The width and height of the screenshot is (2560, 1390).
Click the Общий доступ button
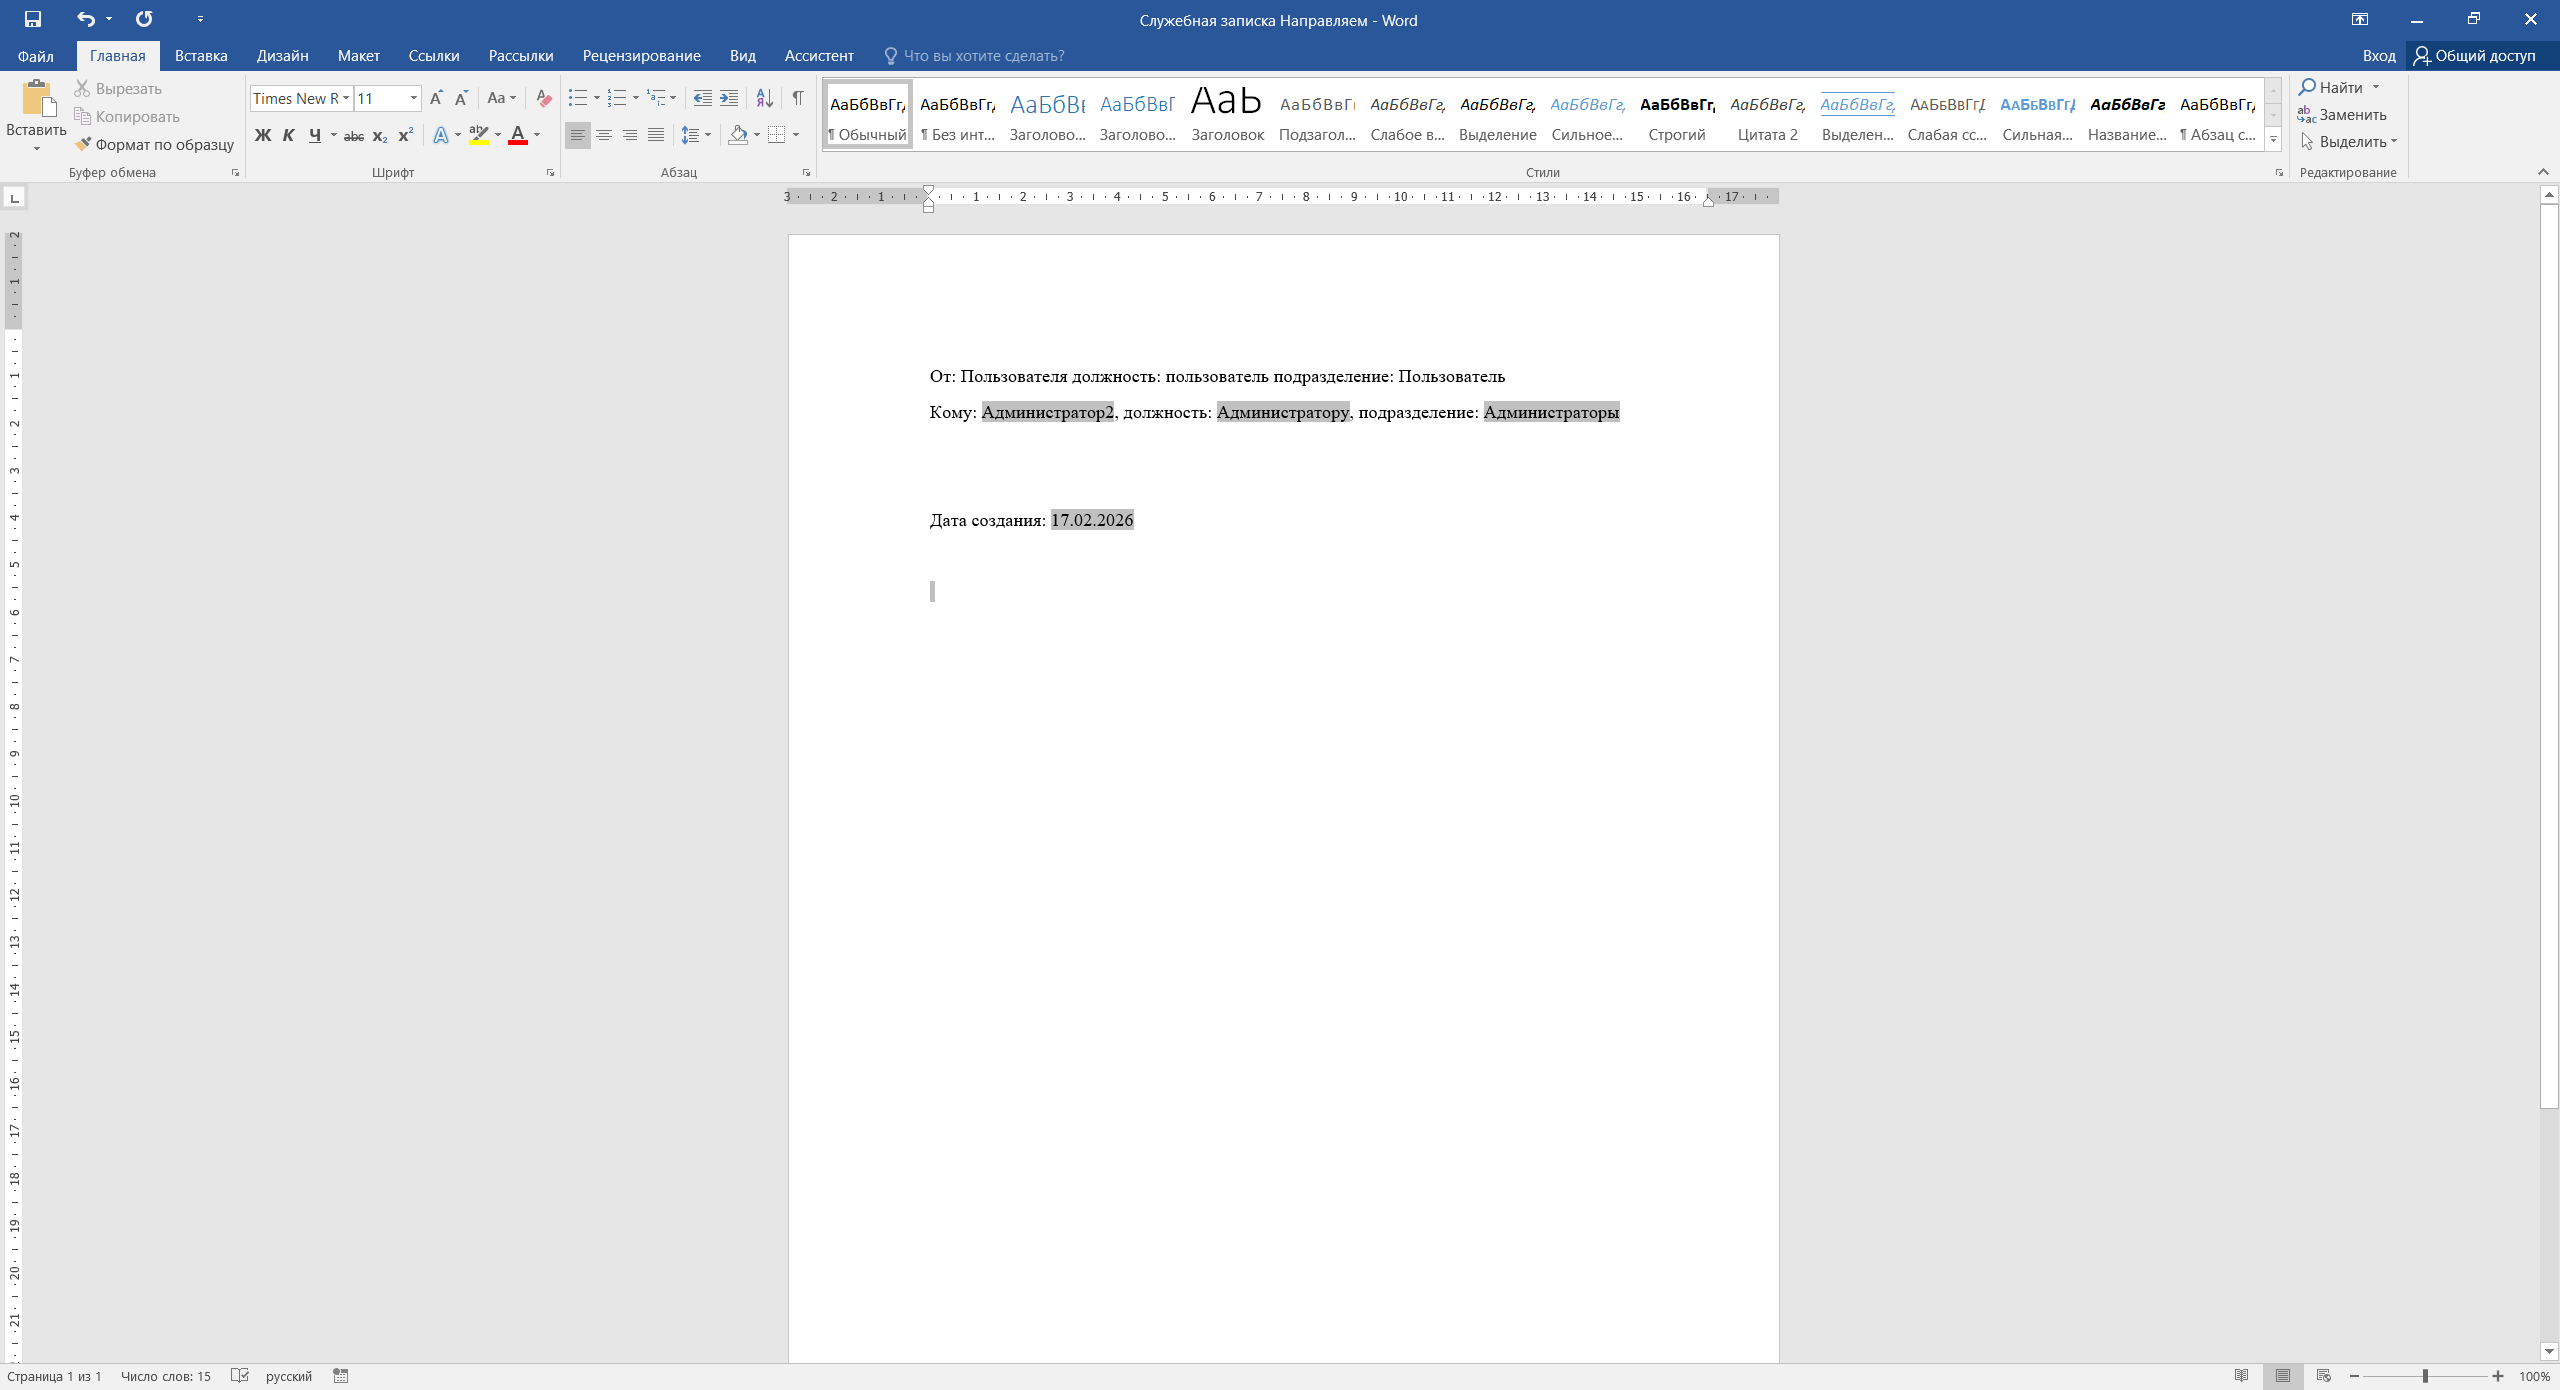click(2474, 56)
